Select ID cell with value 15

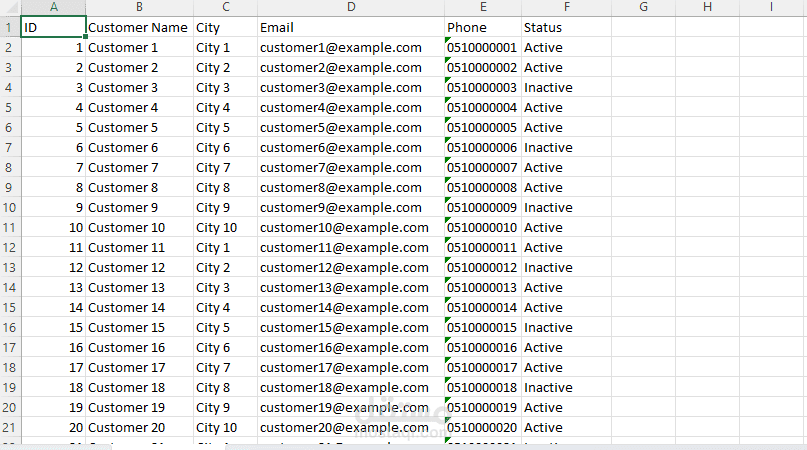pyautogui.click(x=54, y=327)
